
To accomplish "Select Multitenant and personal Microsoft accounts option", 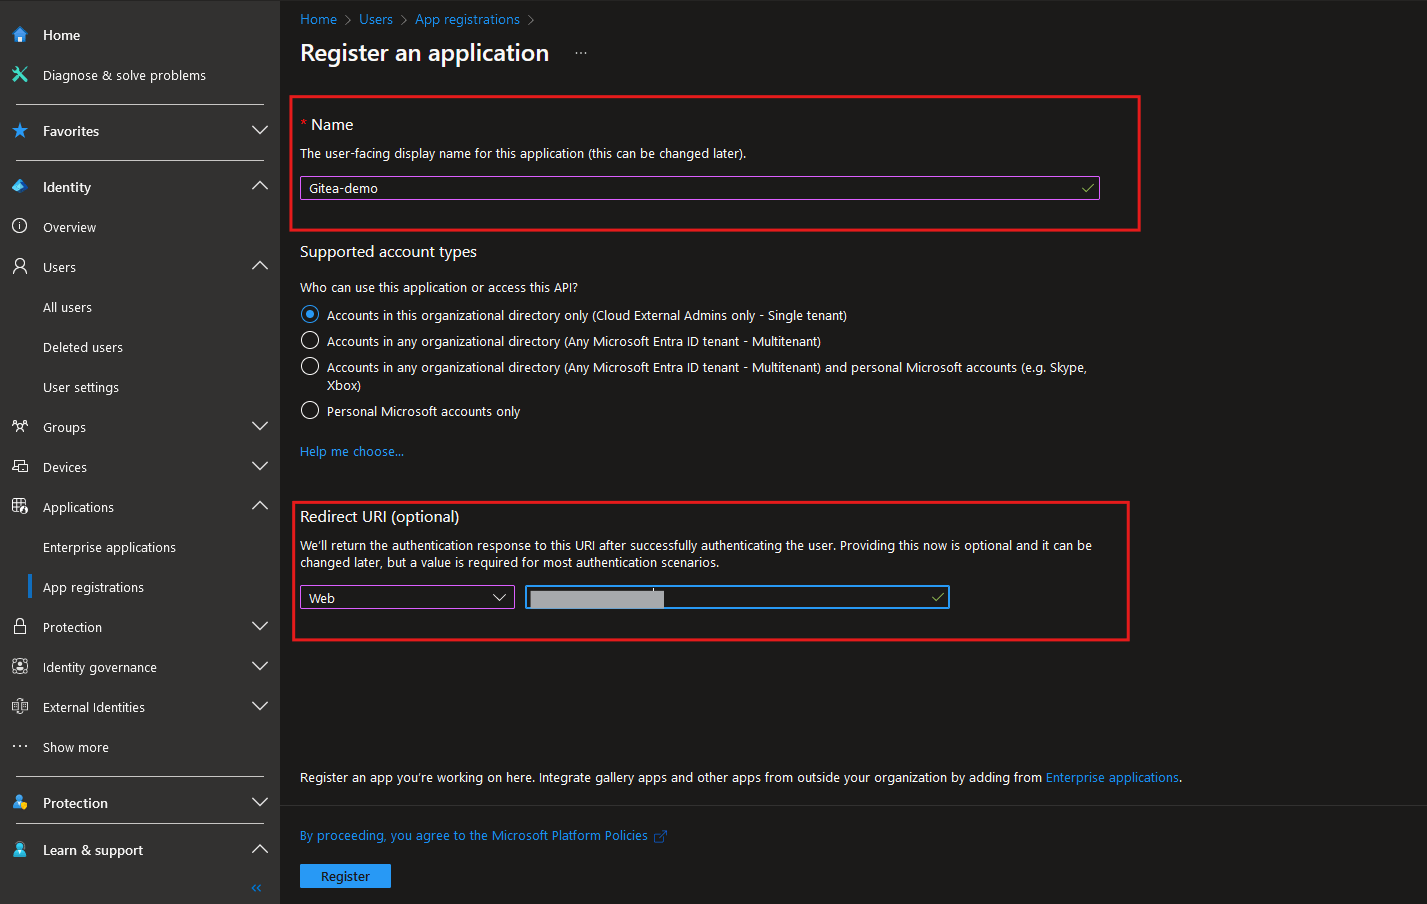I will [310, 367].
